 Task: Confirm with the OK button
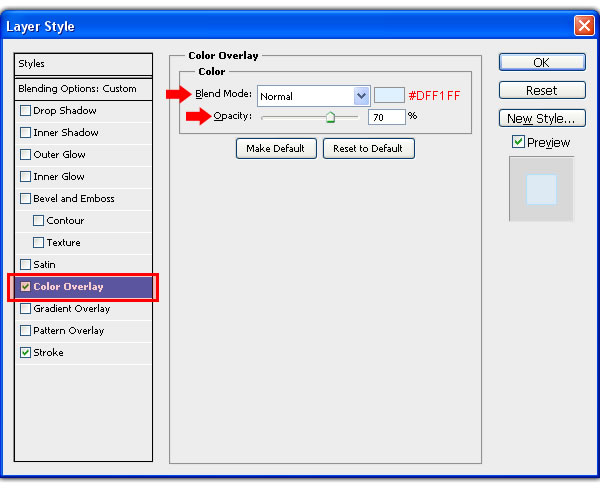click(x=542, y=62)
